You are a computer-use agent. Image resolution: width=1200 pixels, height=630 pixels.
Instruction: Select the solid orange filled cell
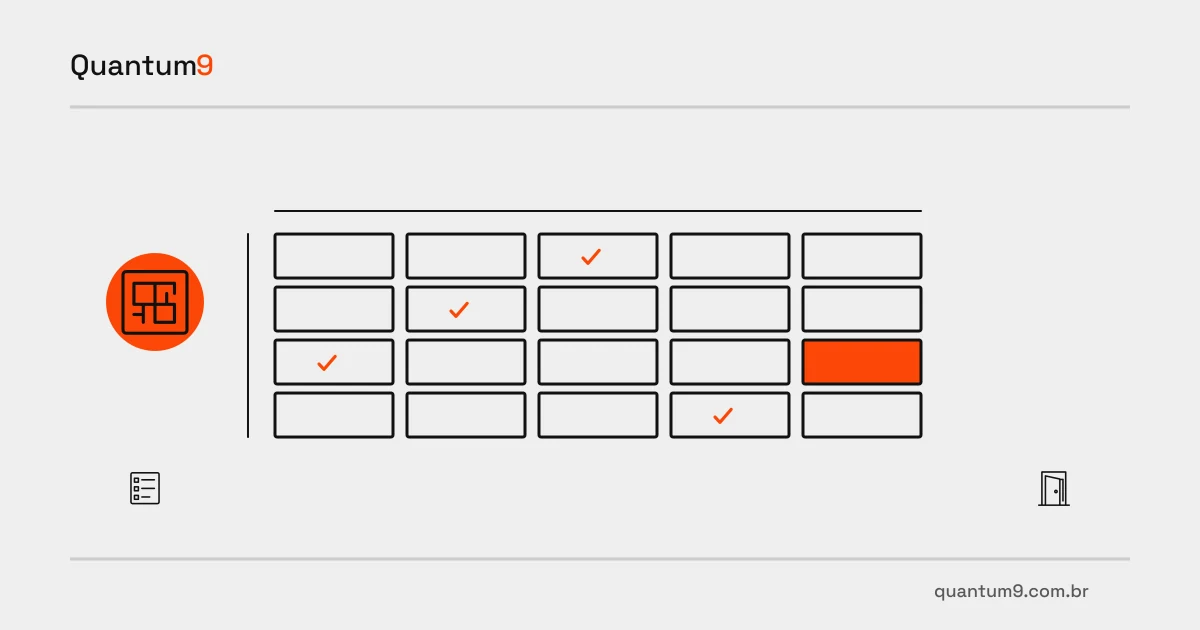pos(862,362)
